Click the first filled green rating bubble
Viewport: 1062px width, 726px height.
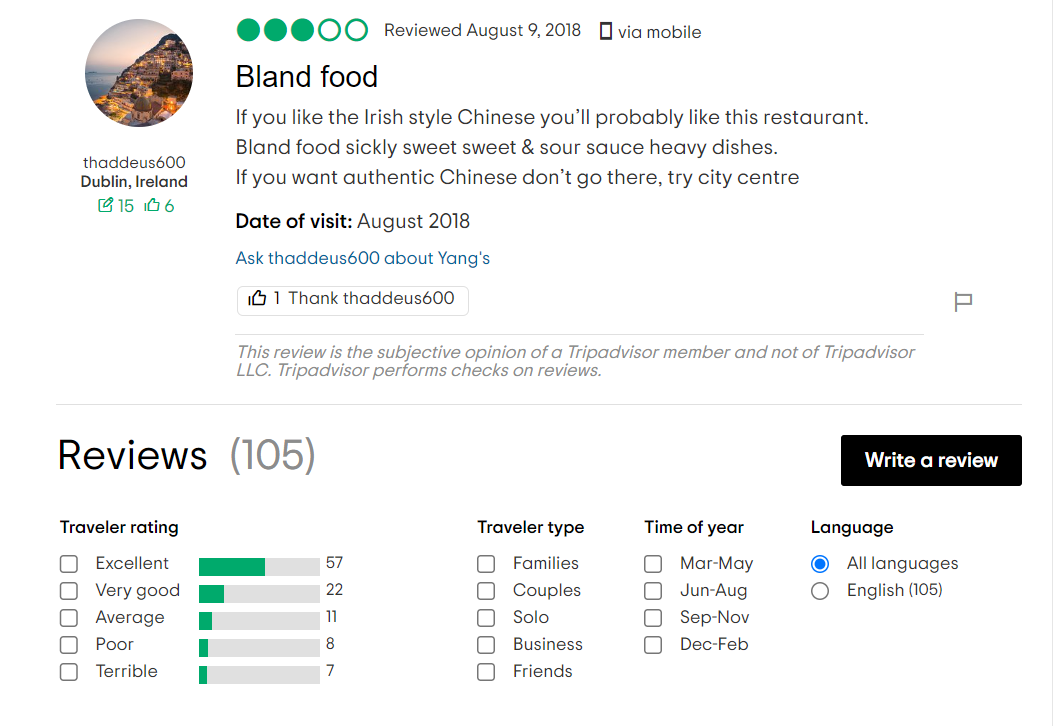click(x=246, y=30)
